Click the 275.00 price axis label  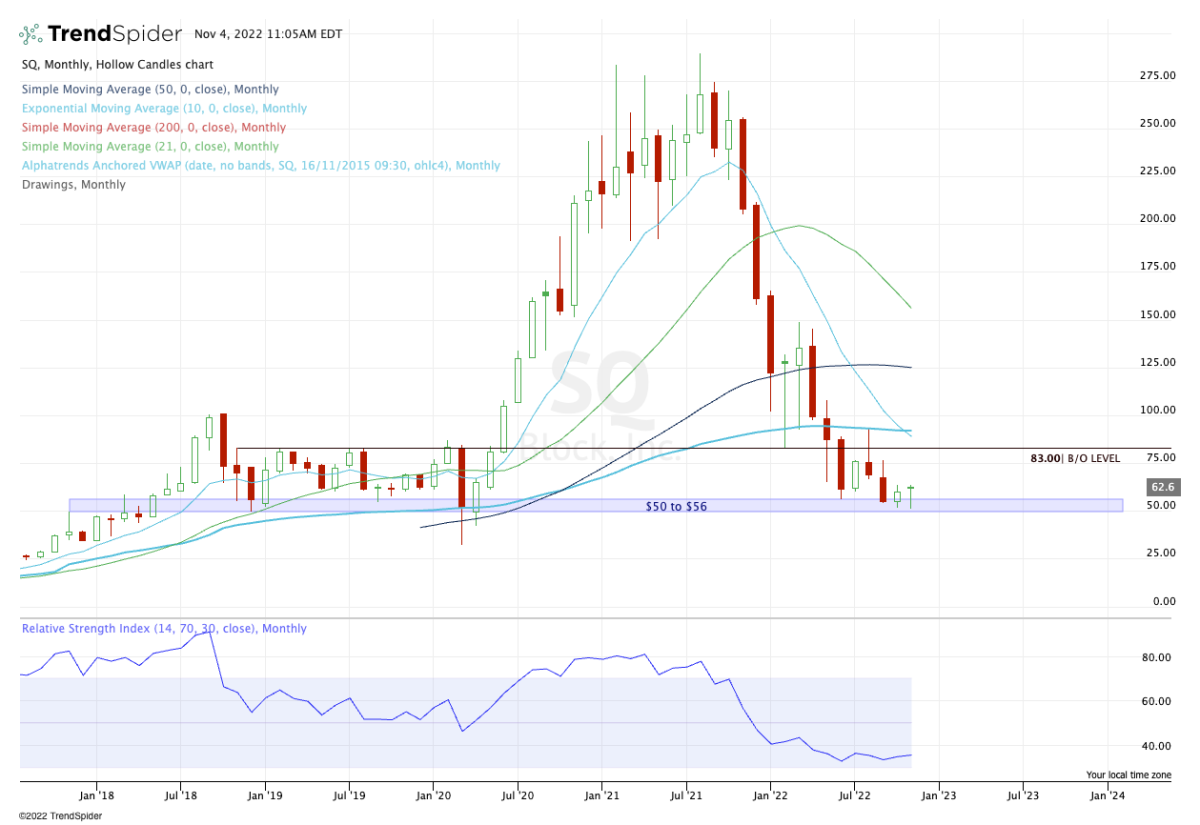point(1157,75)
